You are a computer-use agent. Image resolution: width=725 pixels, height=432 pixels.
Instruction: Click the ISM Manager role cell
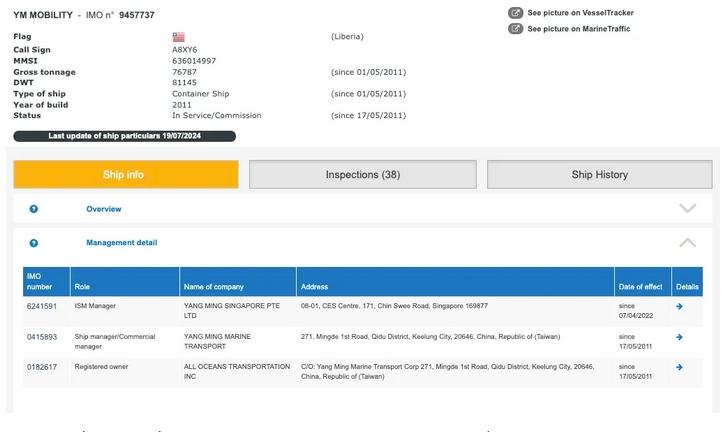pyautogui.click(x=95, y=306)
